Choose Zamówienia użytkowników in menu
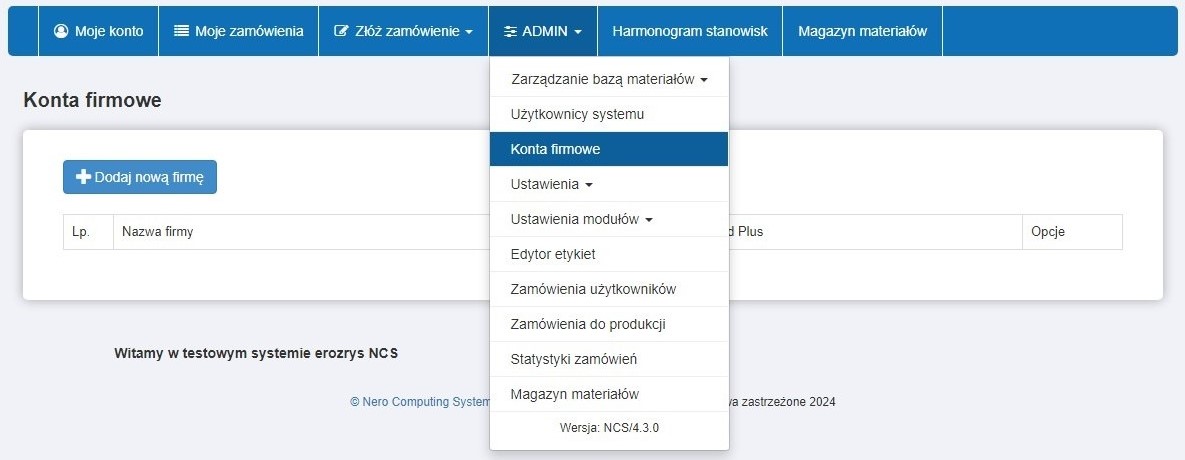The image size is (1185, 460). click(x=593, y=289)
